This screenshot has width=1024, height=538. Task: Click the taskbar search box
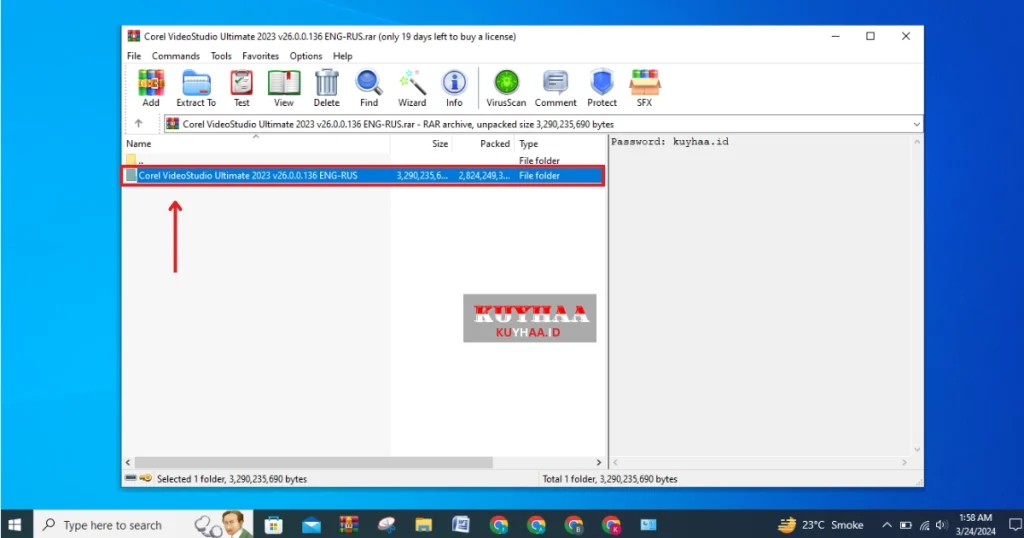pyautogui.click(x=143, y=524)
